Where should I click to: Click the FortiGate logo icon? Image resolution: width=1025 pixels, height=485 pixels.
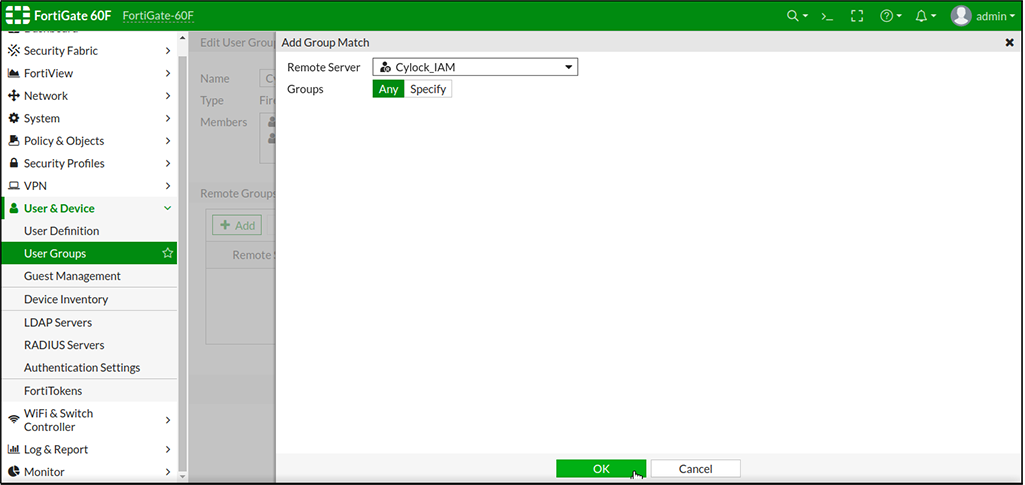click(19, 16)
